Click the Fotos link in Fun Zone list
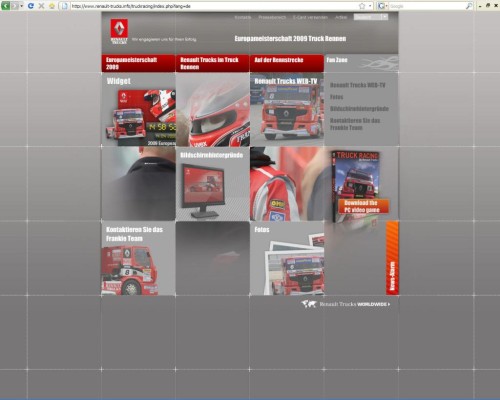Screen dimensions: 500x400 pos(336,97)
